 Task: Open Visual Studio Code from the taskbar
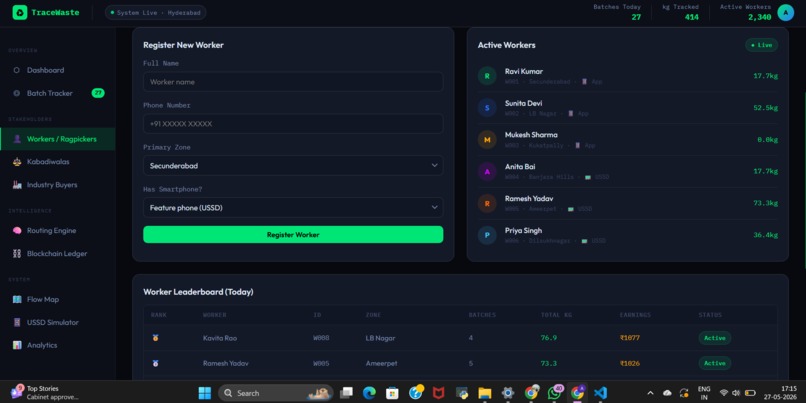coord(600,393)
